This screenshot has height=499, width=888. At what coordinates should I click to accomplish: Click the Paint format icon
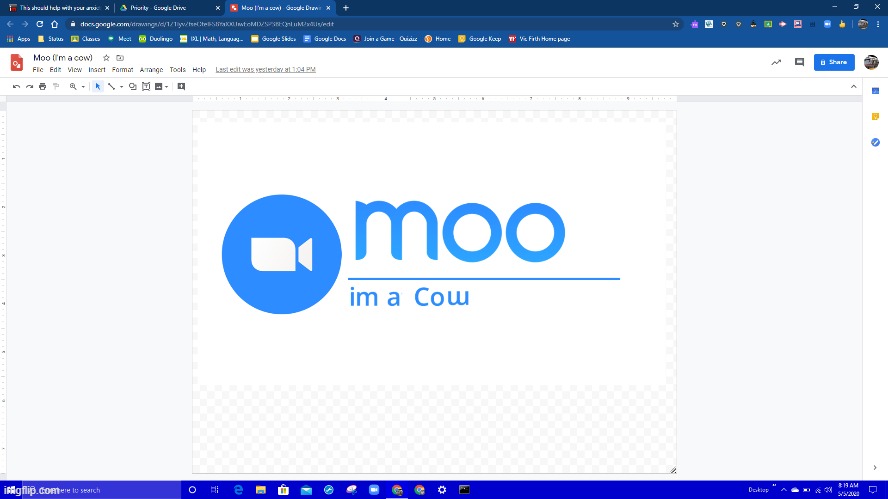[56, 87]
